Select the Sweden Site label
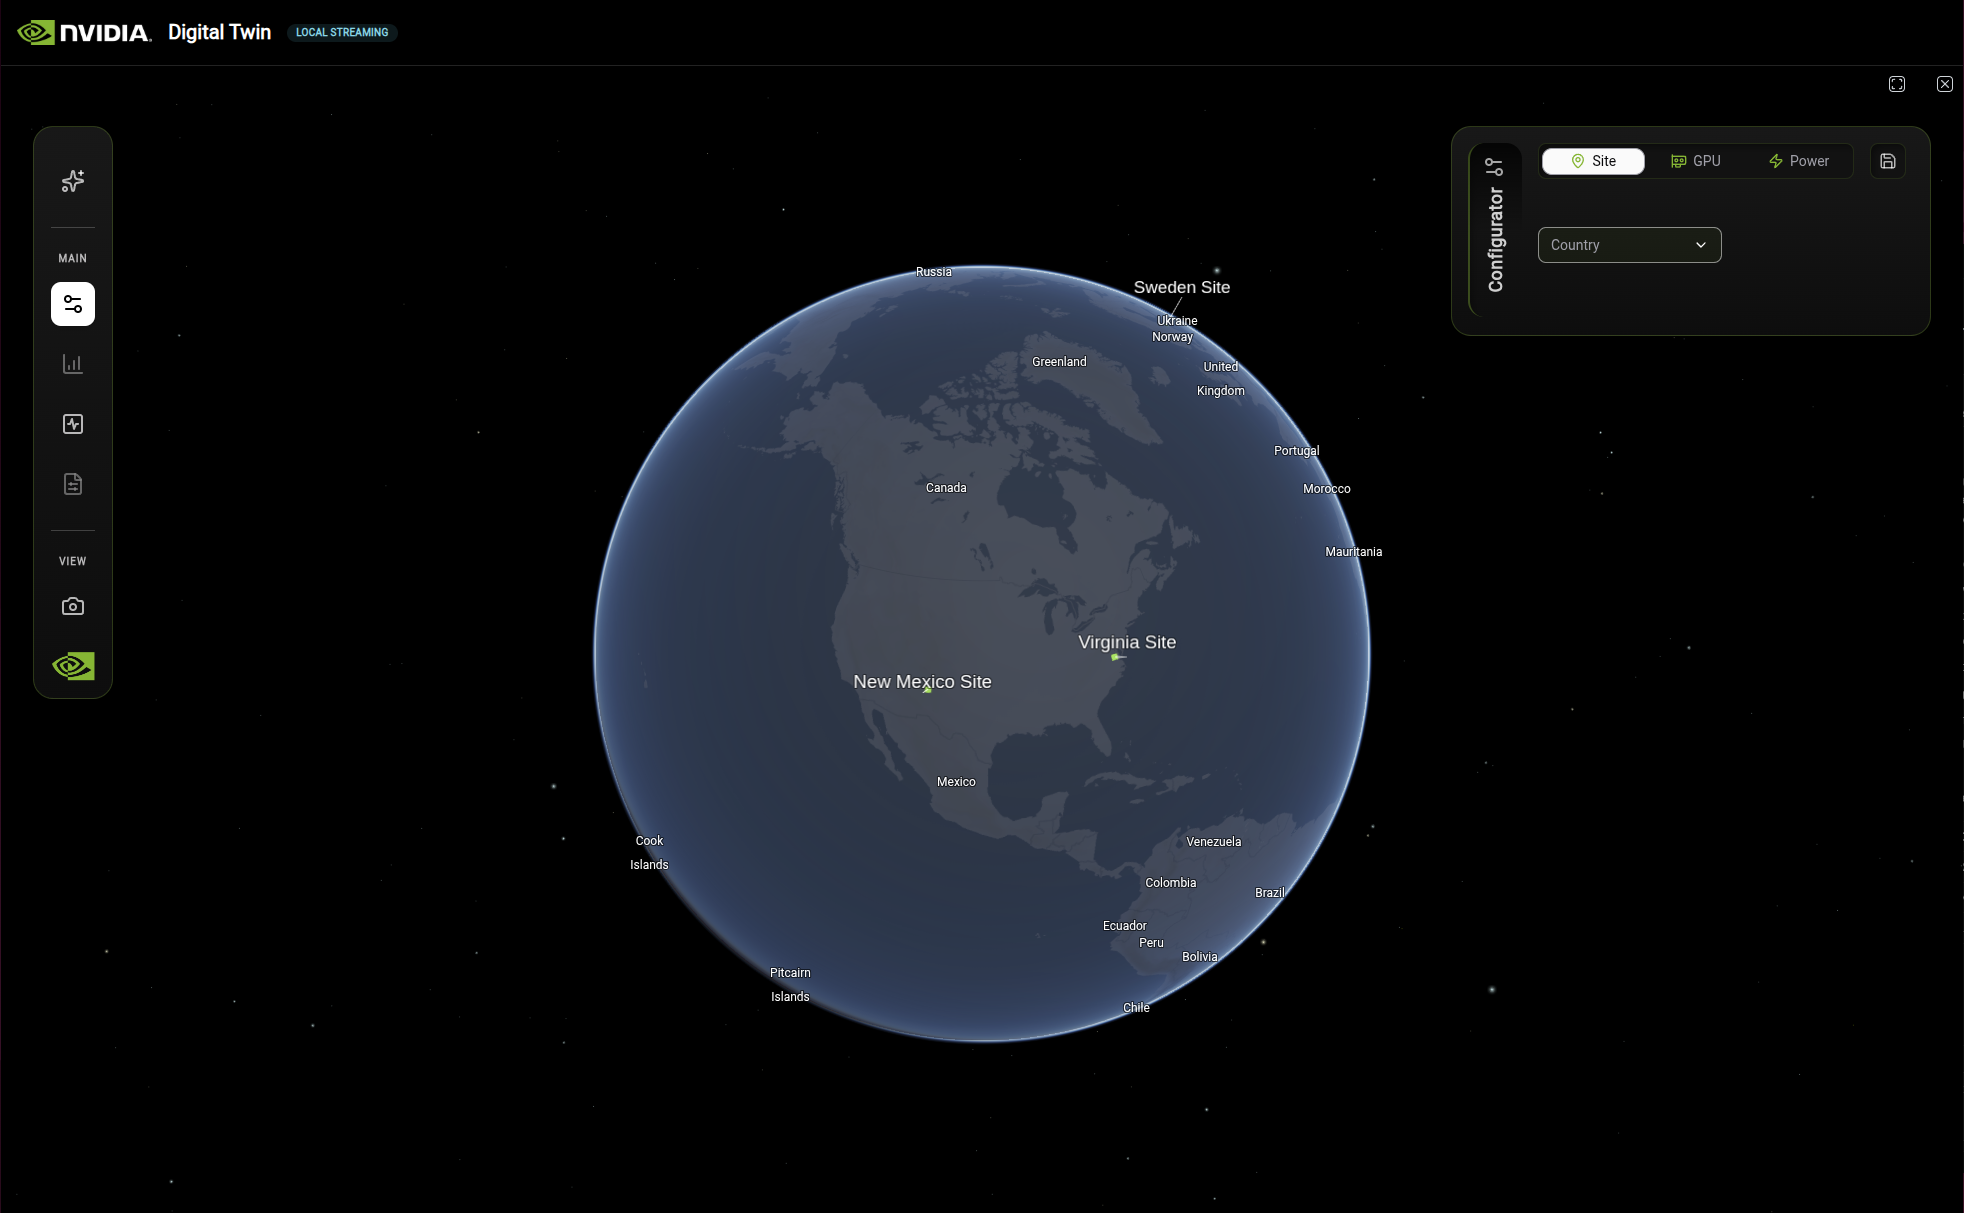Screen dimensions: 1964x1213 pos(1181,287)
